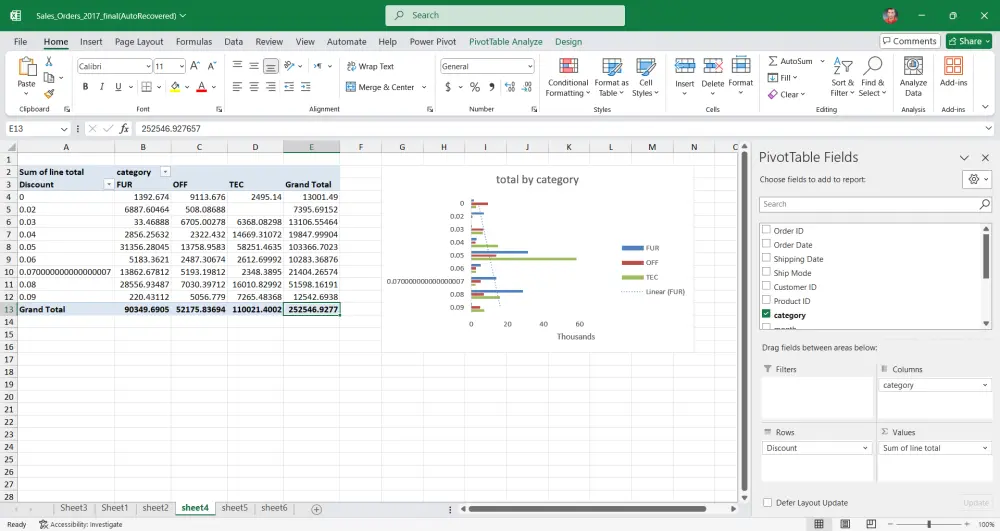Apply Comma Style format
Viewport: 1000px width, 531px height.
coord(491,87)
